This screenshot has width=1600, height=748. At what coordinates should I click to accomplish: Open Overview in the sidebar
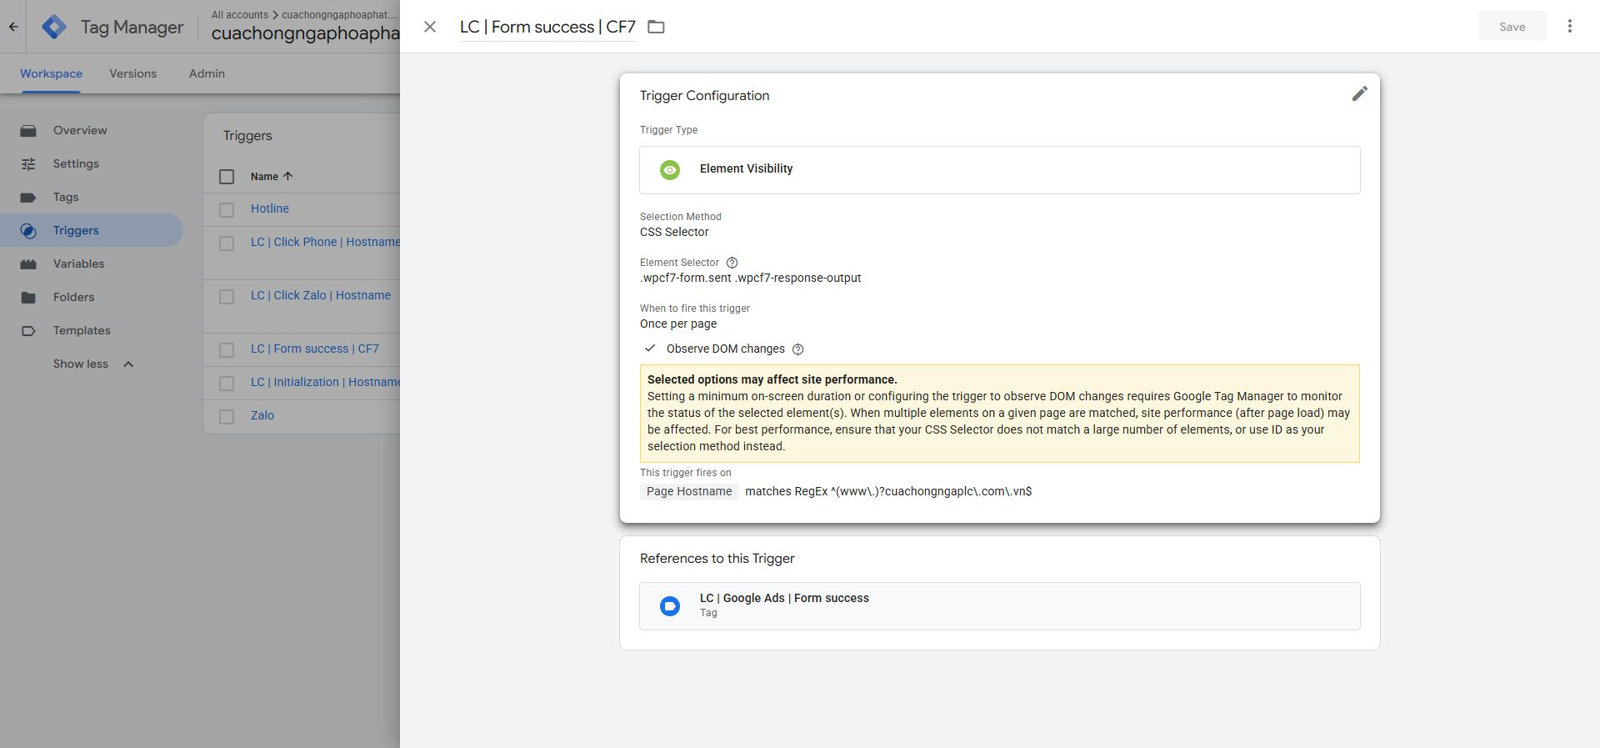coord(80,131)
